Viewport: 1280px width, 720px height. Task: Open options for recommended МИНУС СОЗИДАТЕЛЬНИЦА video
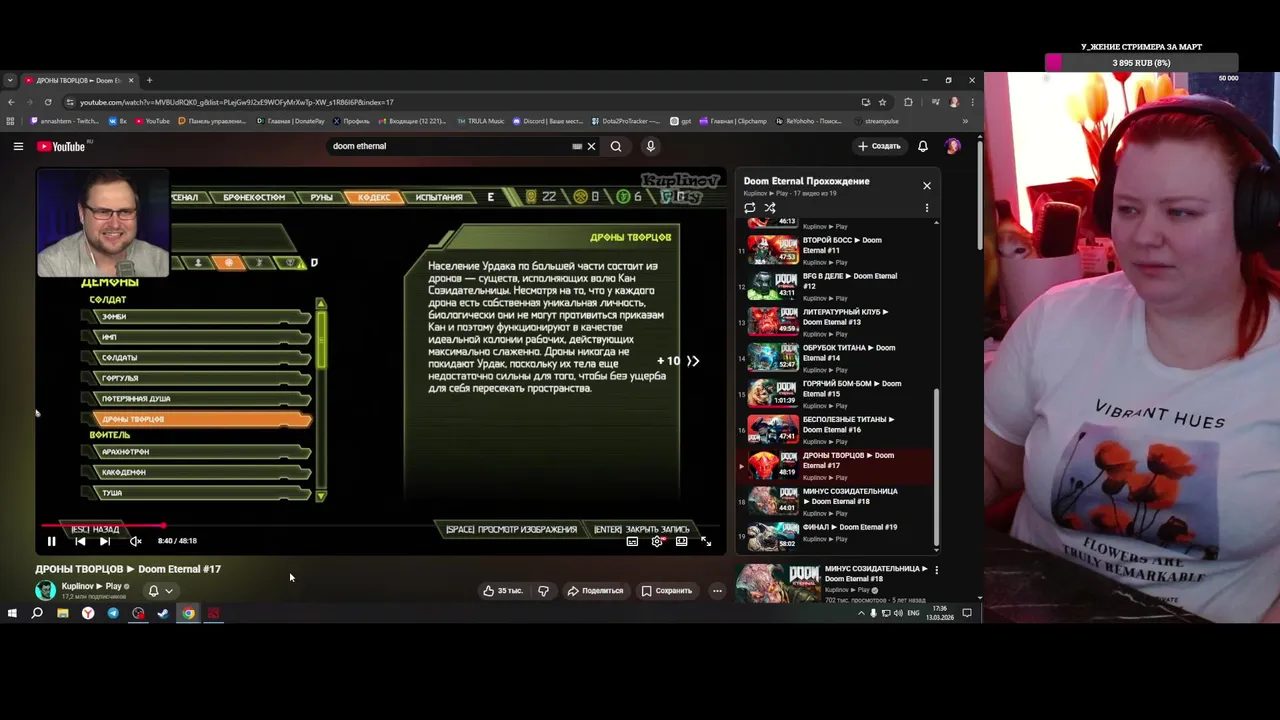point(937,569)
